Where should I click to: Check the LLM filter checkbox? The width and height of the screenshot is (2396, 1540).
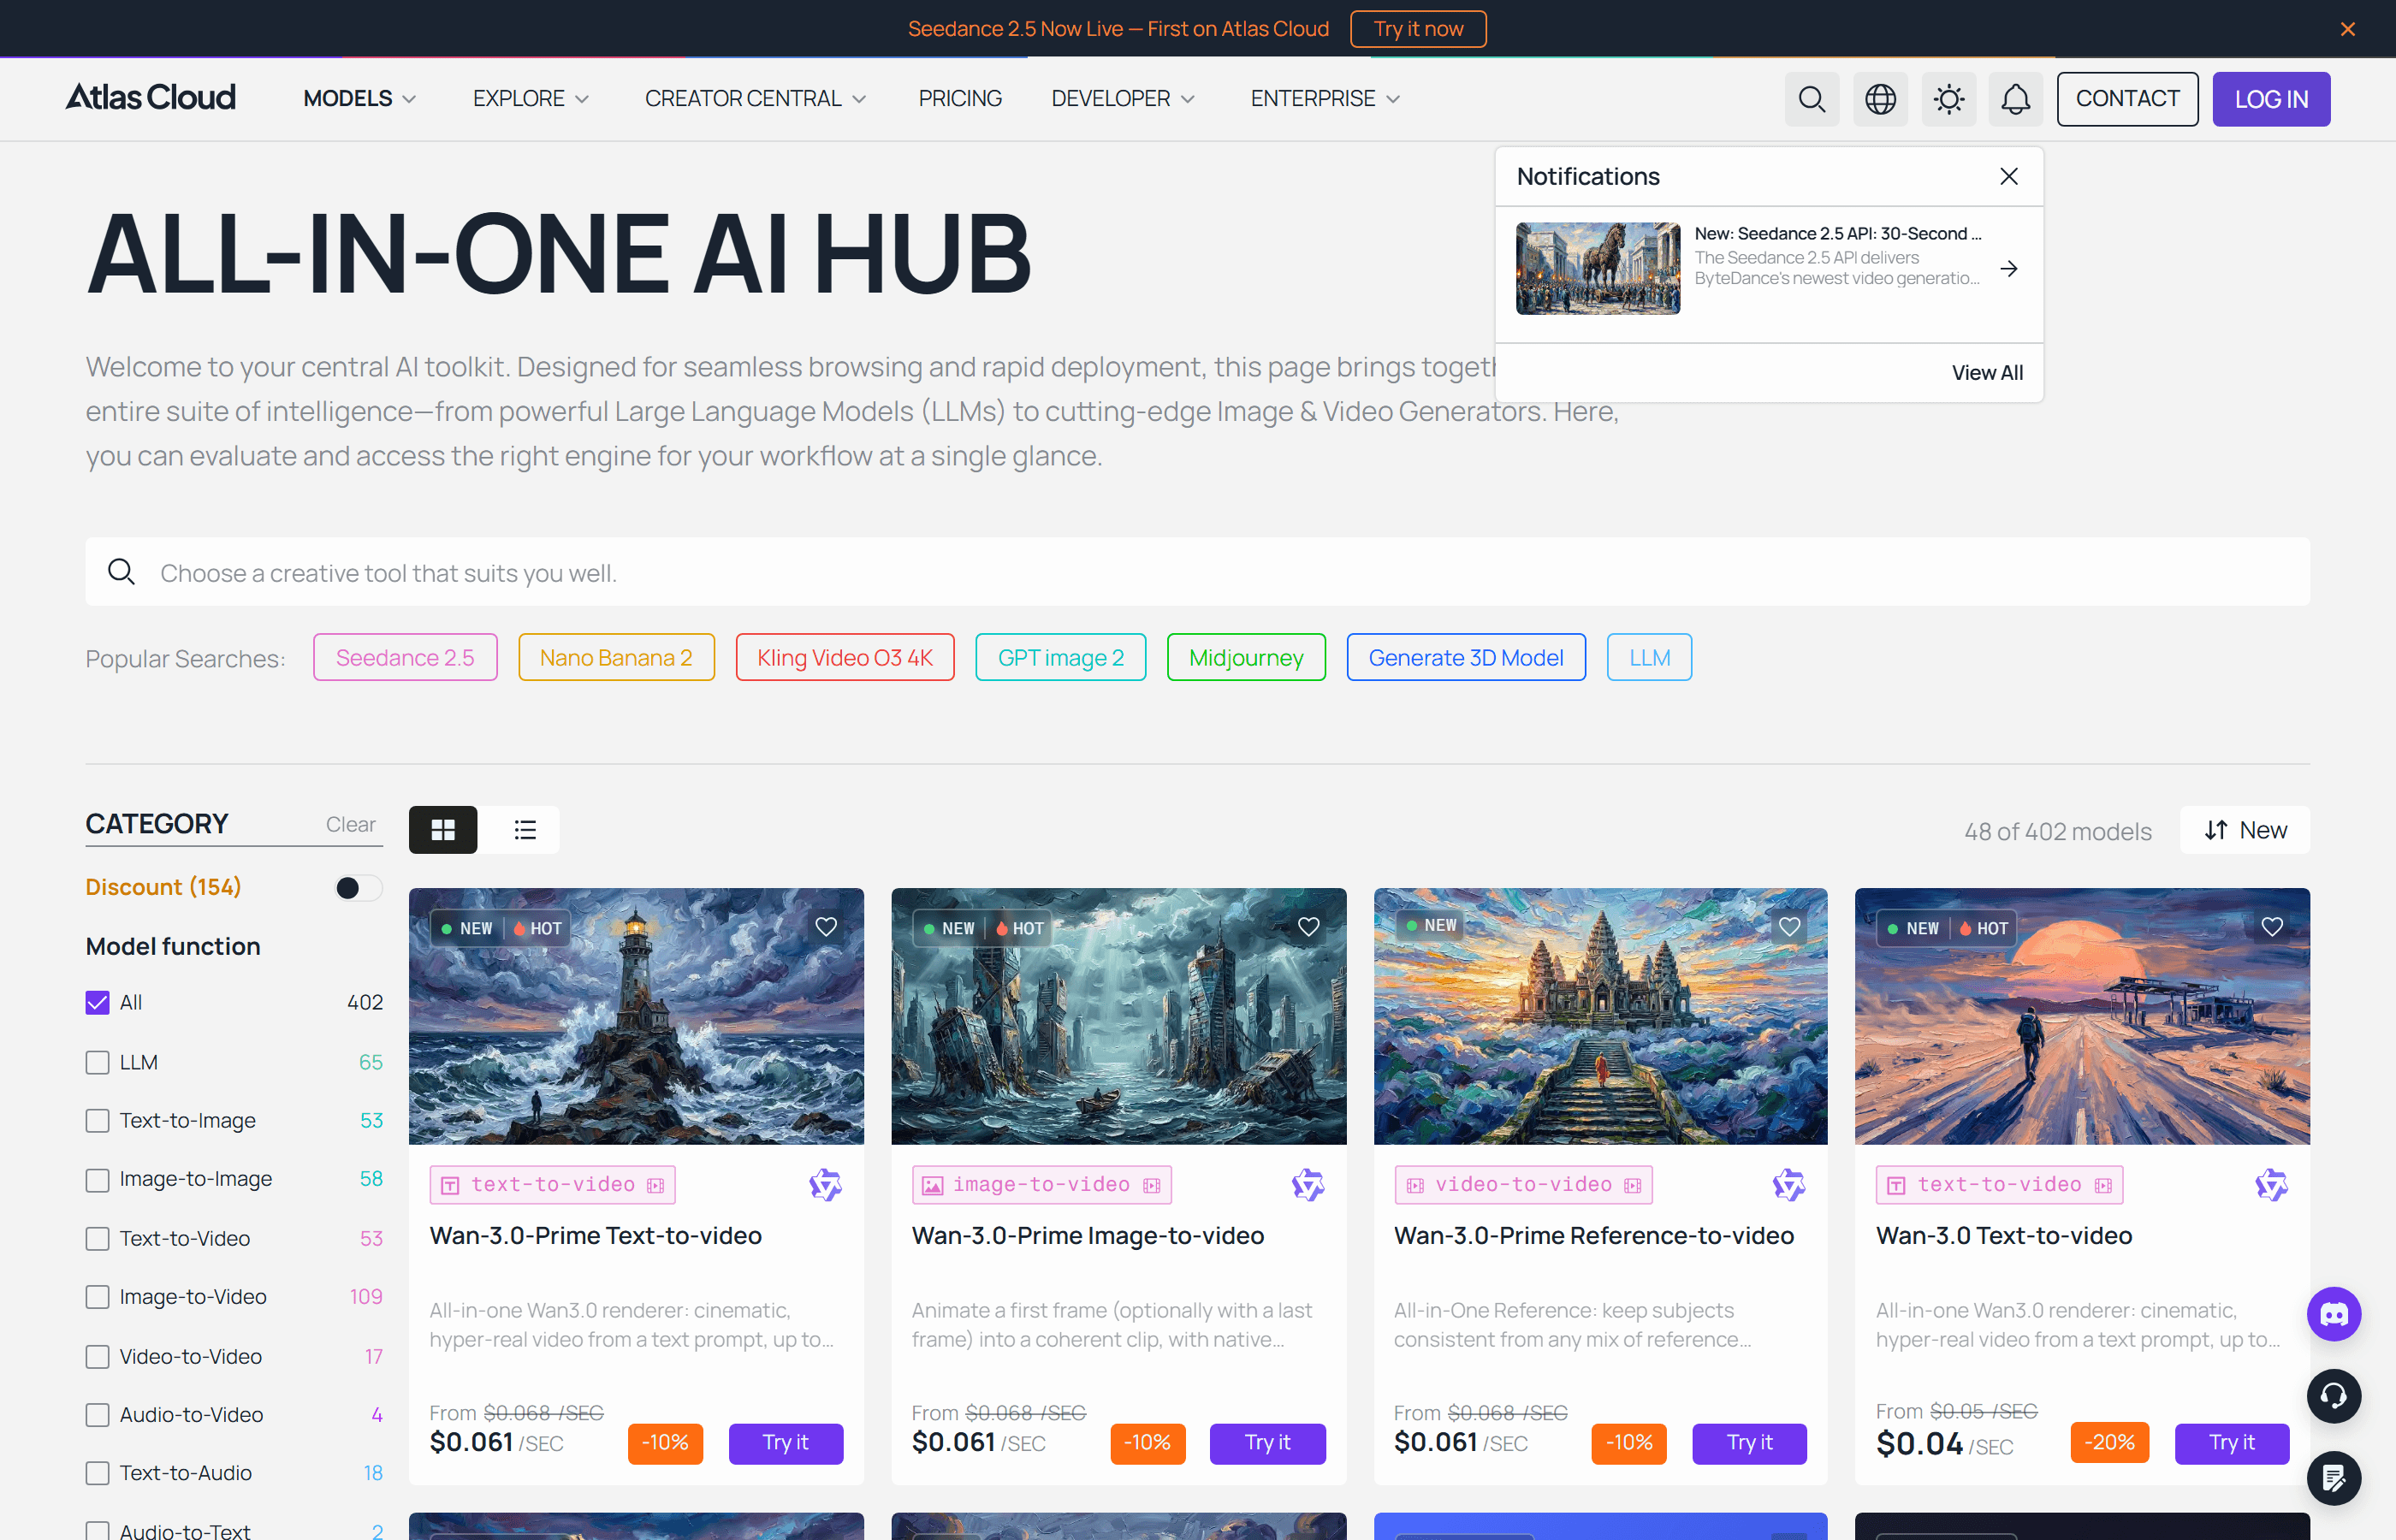97,1062
